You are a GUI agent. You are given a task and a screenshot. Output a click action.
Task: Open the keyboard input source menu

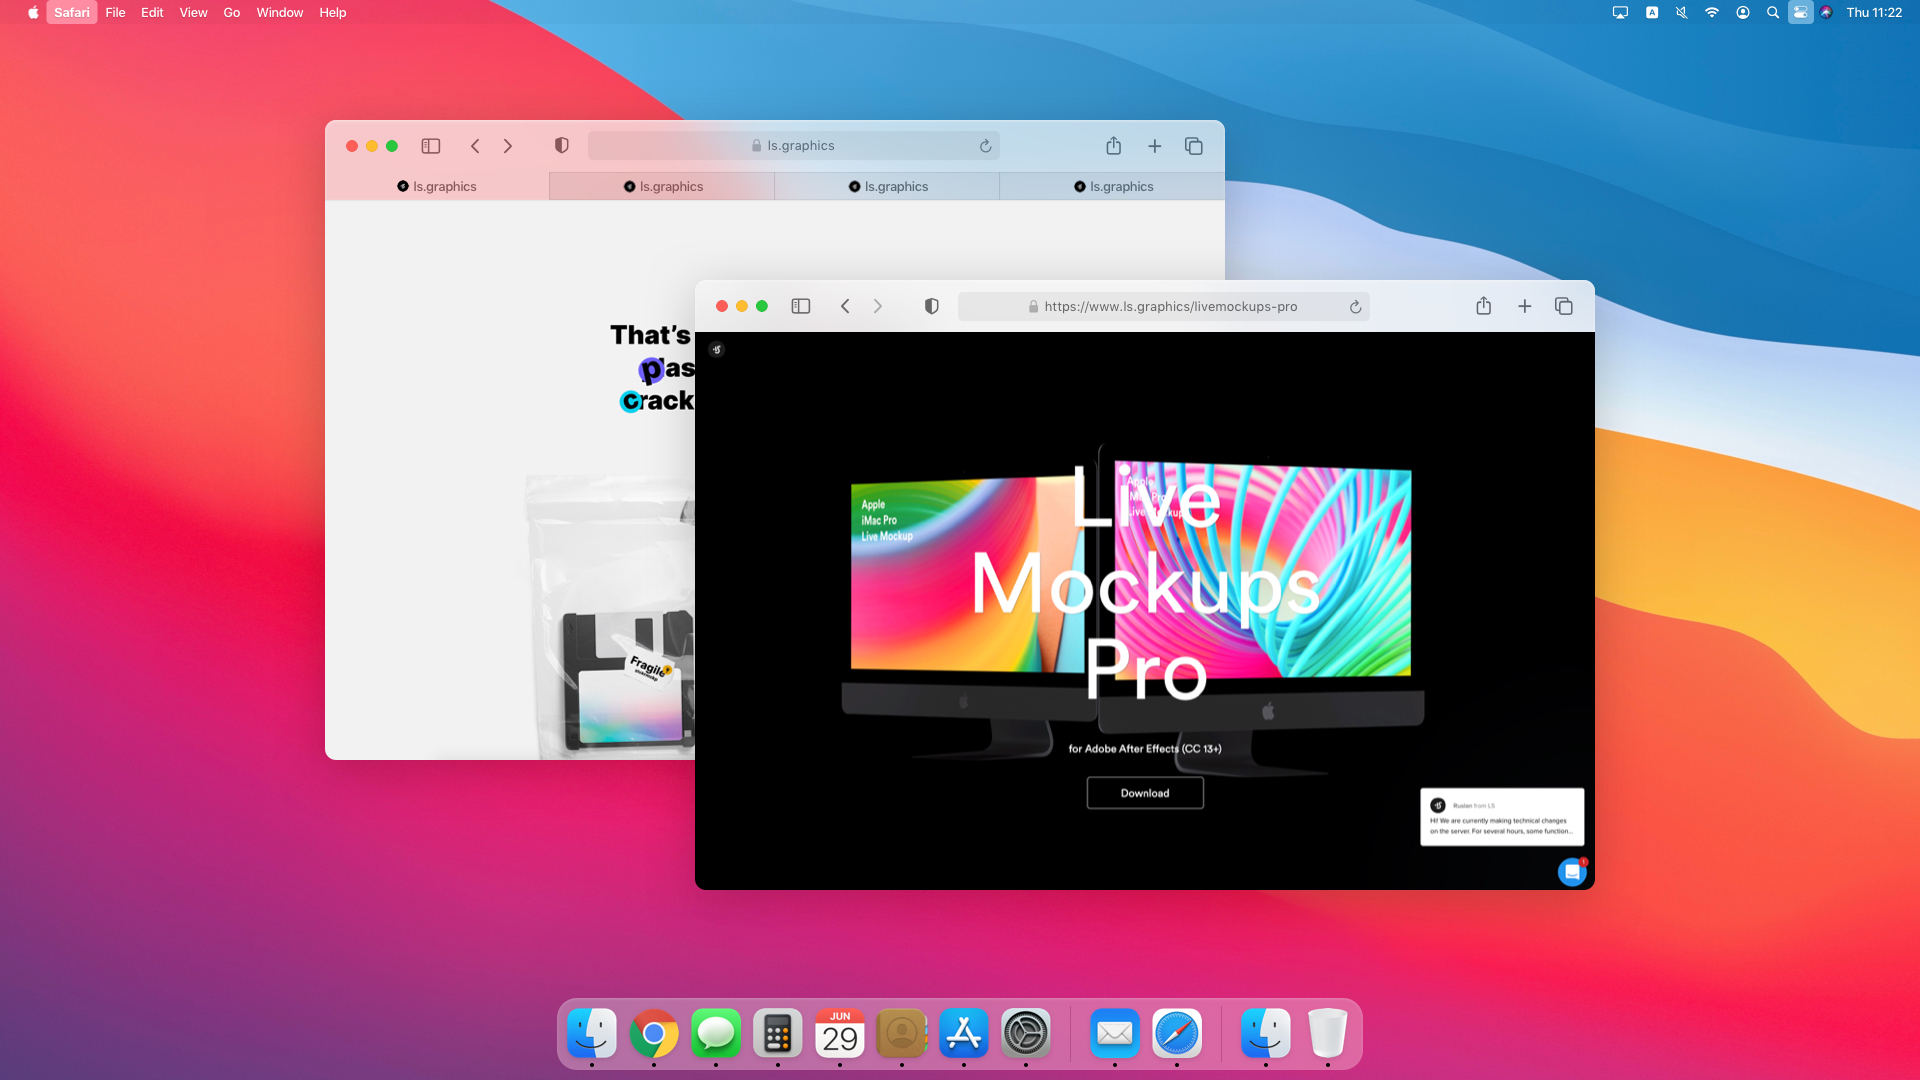1651,12
